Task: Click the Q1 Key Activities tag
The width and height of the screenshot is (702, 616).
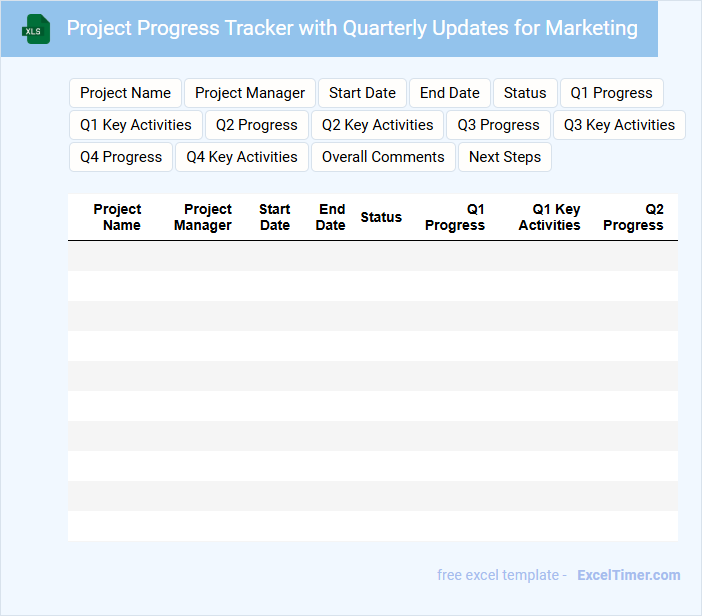Action: pyautogui.click(x=136, y=125)
